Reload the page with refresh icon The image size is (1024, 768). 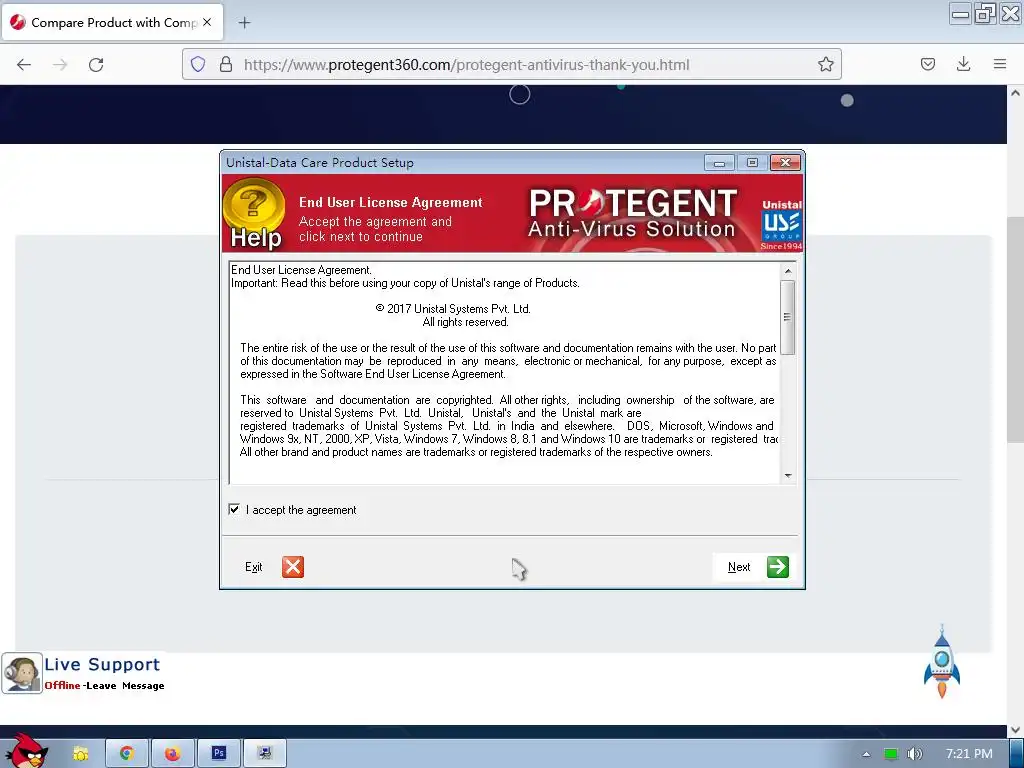tap(96, 65)
